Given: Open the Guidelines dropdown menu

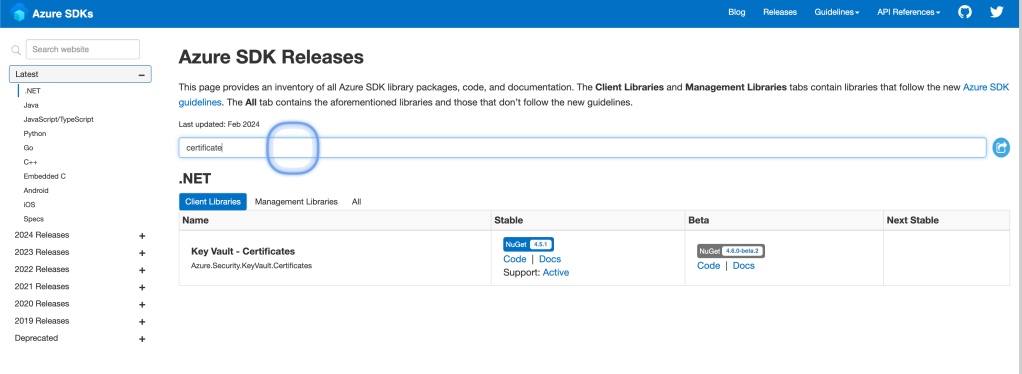Looking at the screenshot, I should pyautogui.click(x=836, y=12).
